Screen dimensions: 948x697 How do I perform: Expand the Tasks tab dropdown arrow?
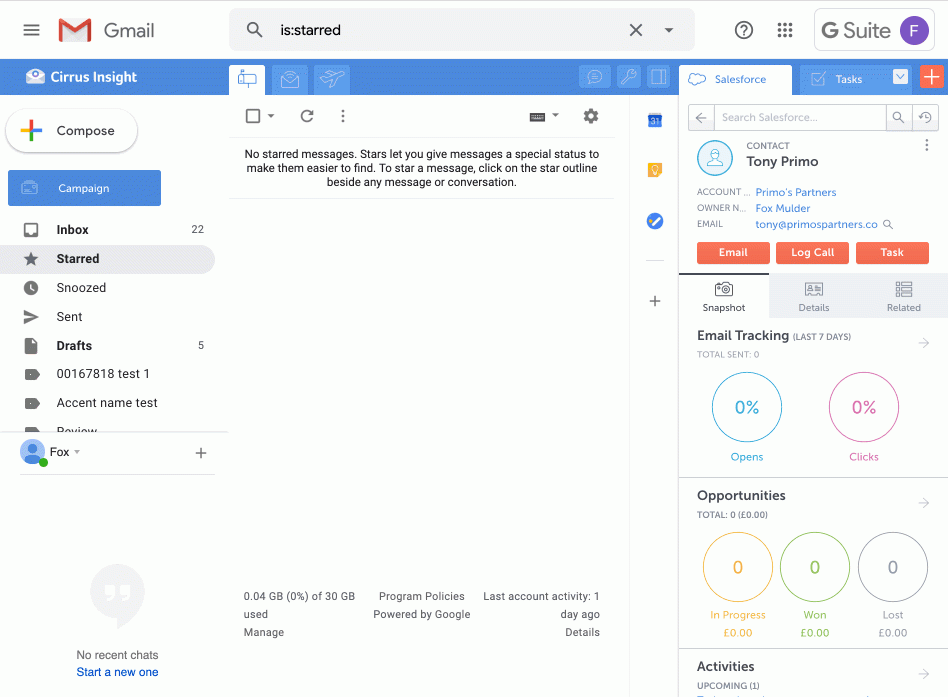pyautogui.click(x=900, y=77)
